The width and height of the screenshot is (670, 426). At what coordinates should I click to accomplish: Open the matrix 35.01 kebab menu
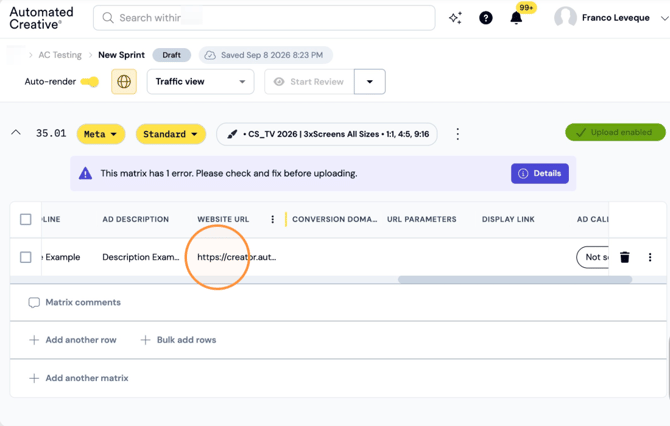click(458, 134)
